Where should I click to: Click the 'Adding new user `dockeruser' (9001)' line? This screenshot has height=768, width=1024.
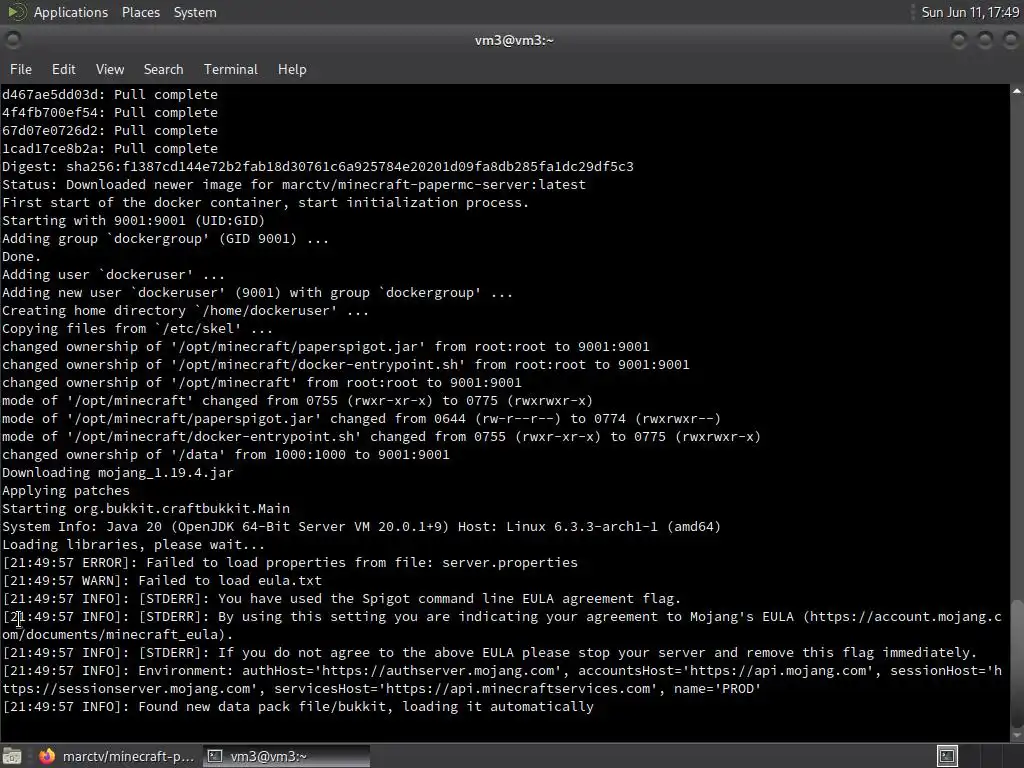(257, 293)
